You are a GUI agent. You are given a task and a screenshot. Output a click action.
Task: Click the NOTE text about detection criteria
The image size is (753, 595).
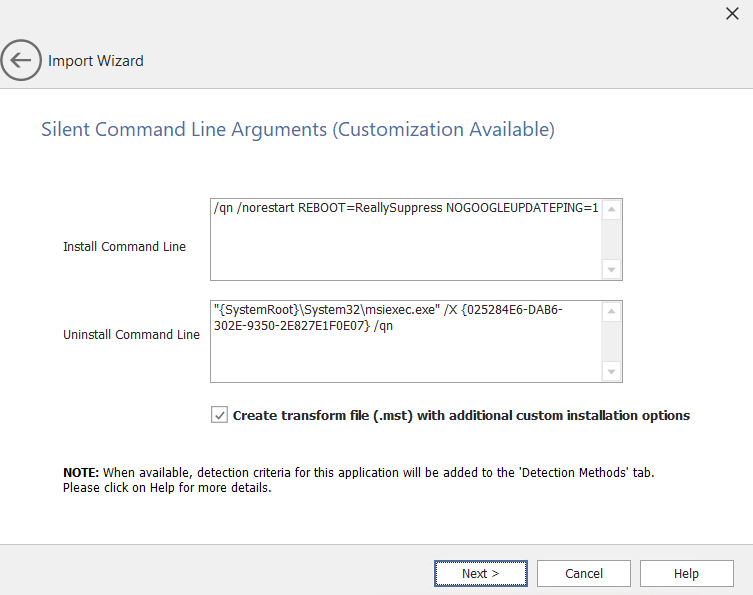pos(360,480)
